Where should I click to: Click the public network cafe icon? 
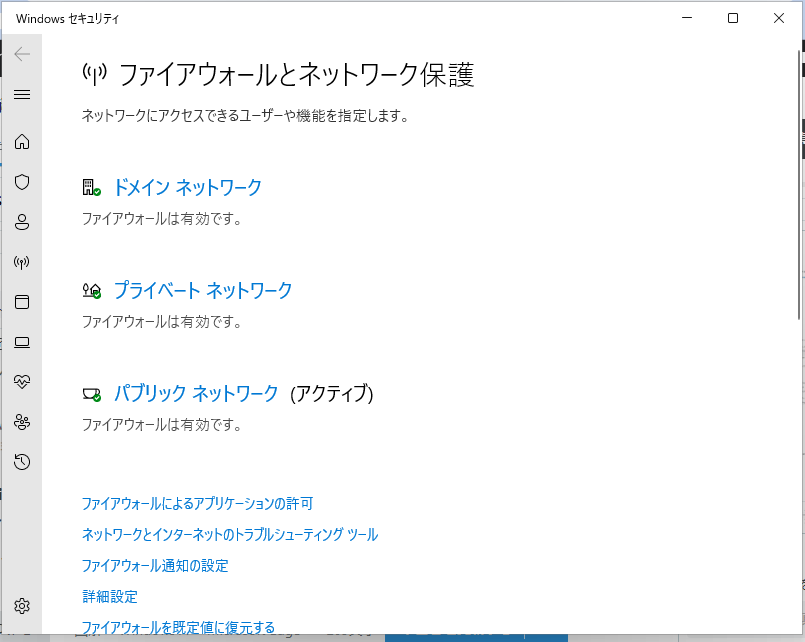pos(91,394)
